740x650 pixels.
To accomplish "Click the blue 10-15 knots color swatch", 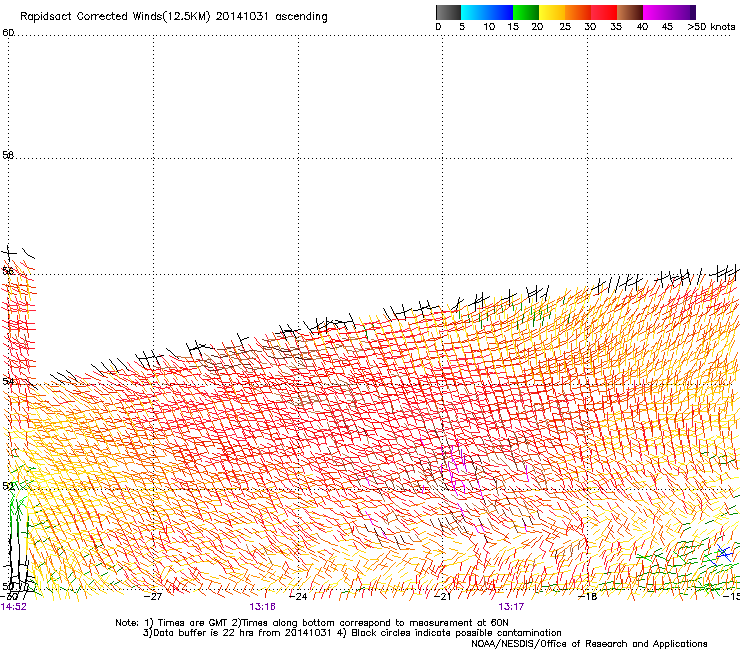I will coord(500,12).
